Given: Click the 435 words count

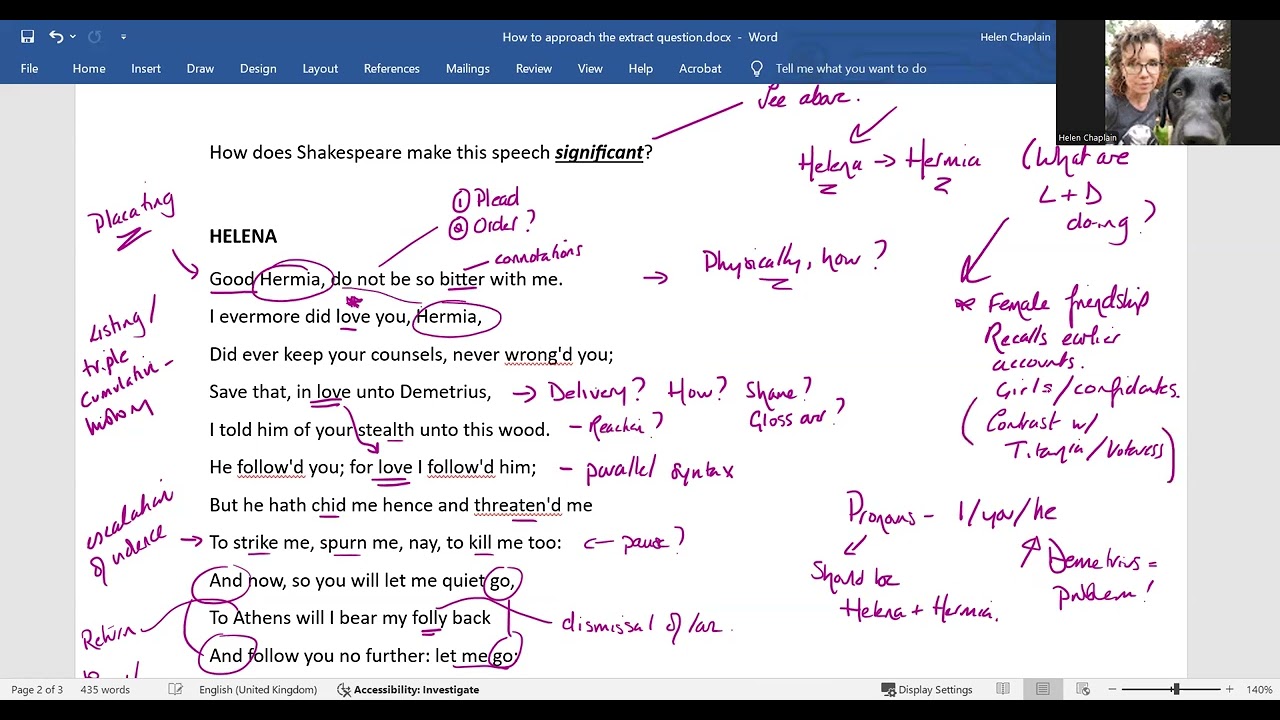Looking at the screenshot, I should pyautogui.click(x=105, y=689).
